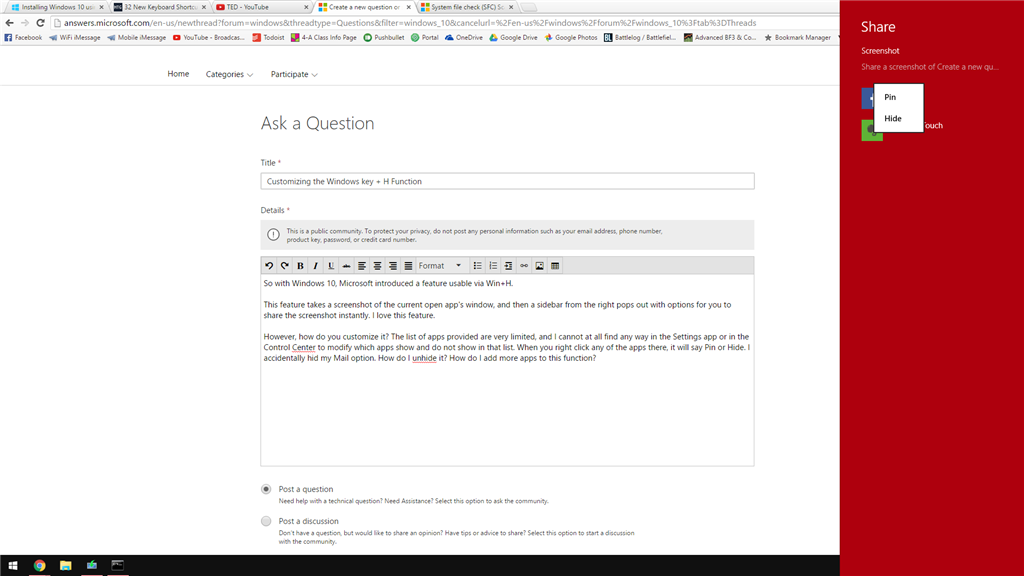Open the Windows Start menu

point(12,566)
